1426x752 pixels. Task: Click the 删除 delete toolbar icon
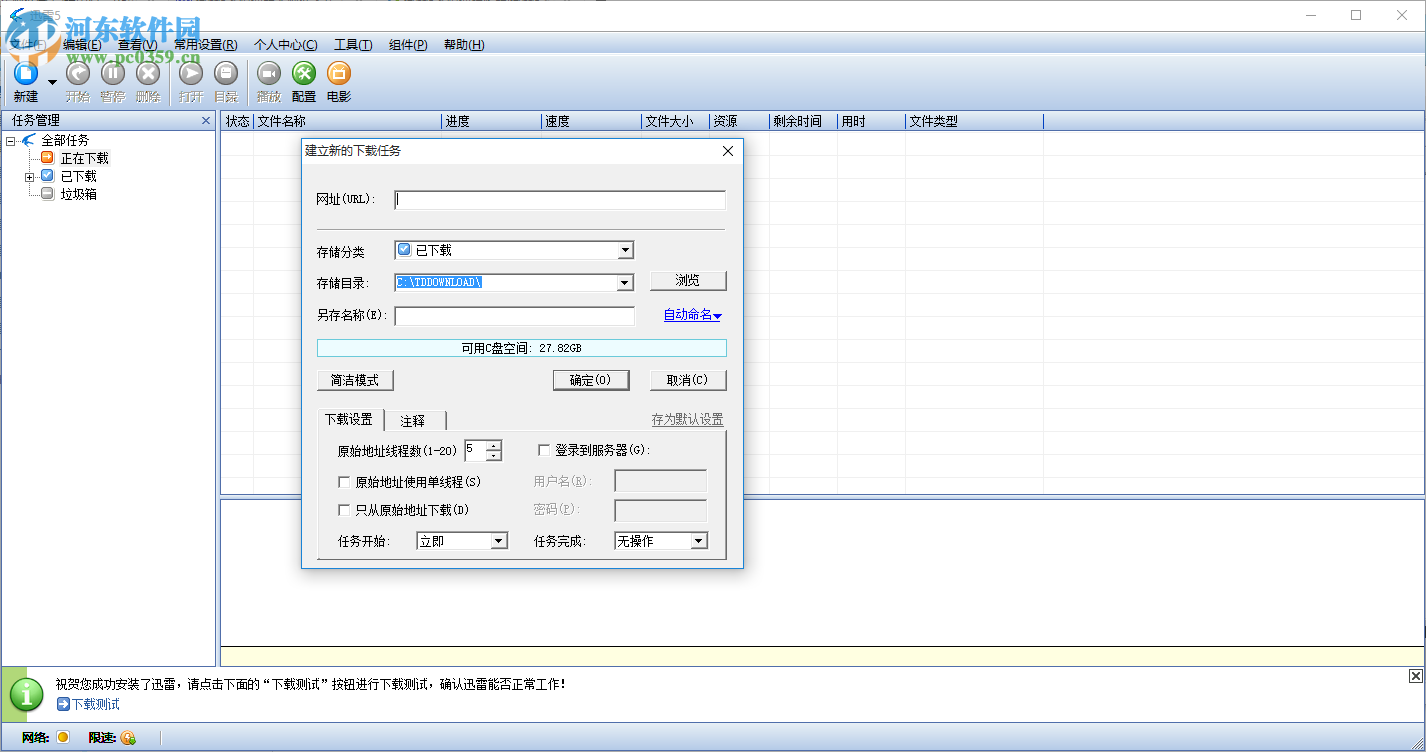[148, 73]
